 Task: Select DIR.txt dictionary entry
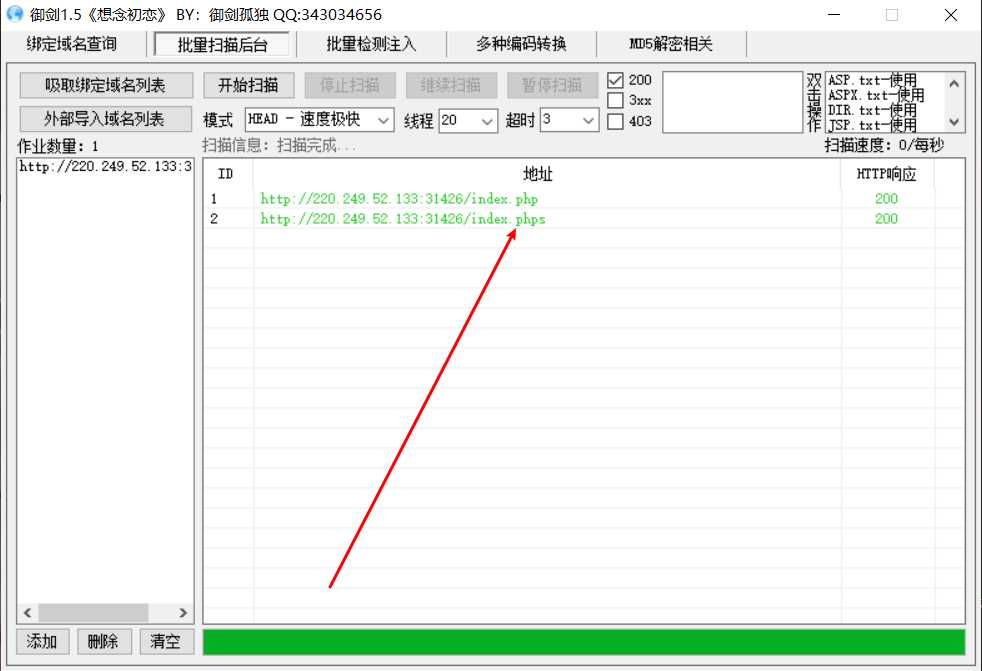(x=872, y=110)
